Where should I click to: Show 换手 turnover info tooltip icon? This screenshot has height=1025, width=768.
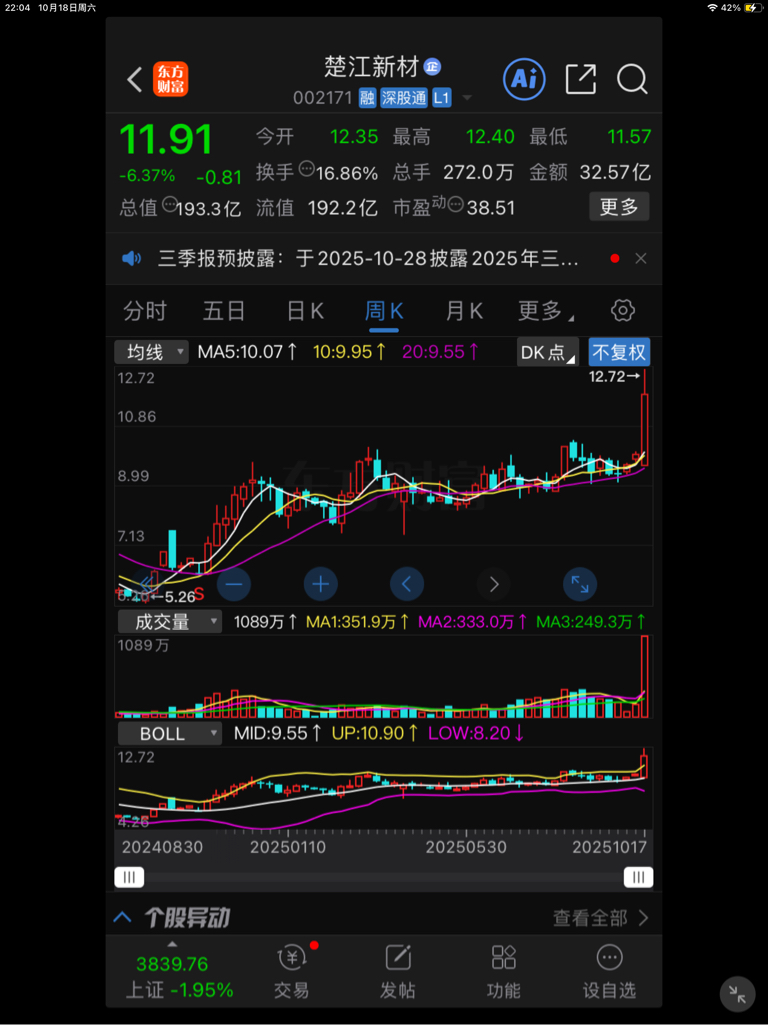pos(306,169)
